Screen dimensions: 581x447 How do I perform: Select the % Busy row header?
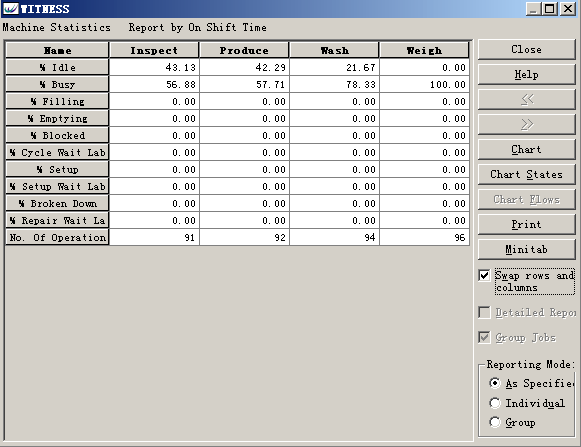point(57,85)
